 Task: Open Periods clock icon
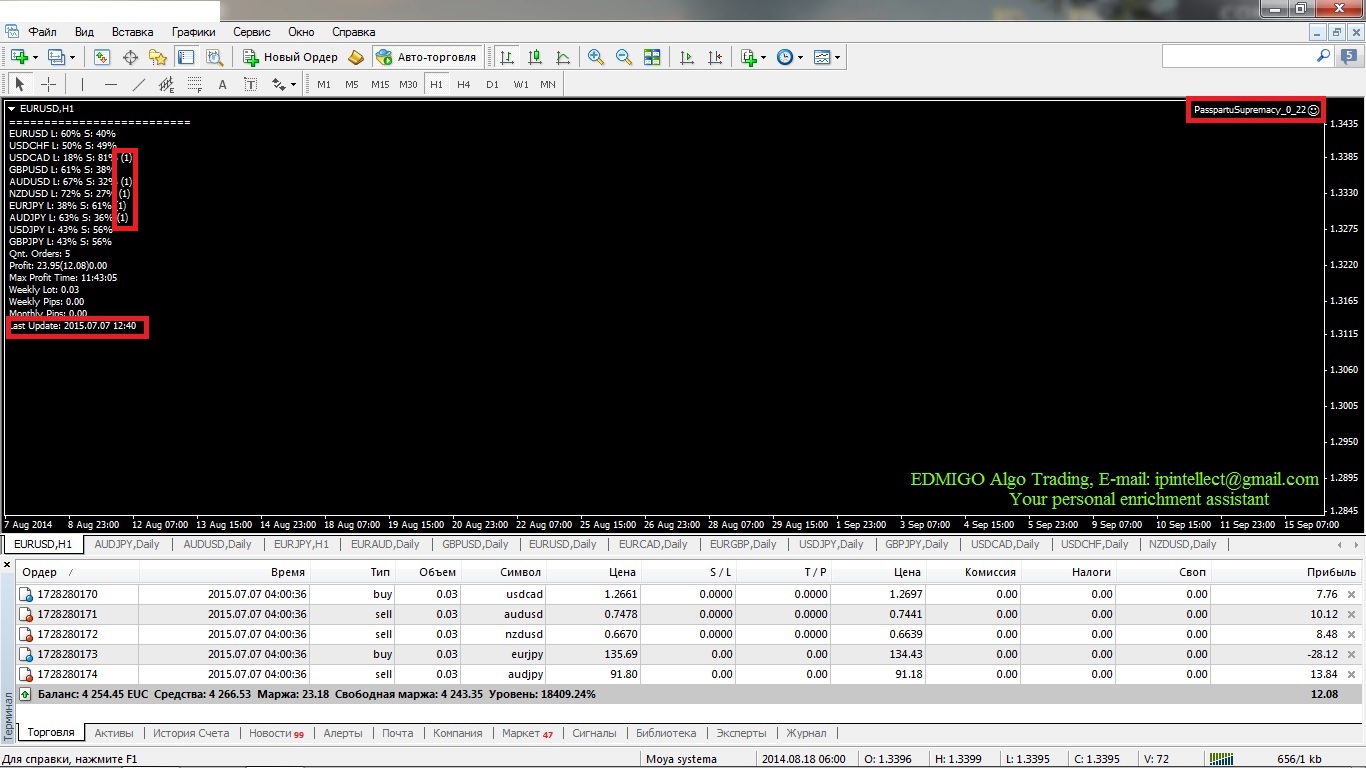pyautogui.click(x=785, y=57)
